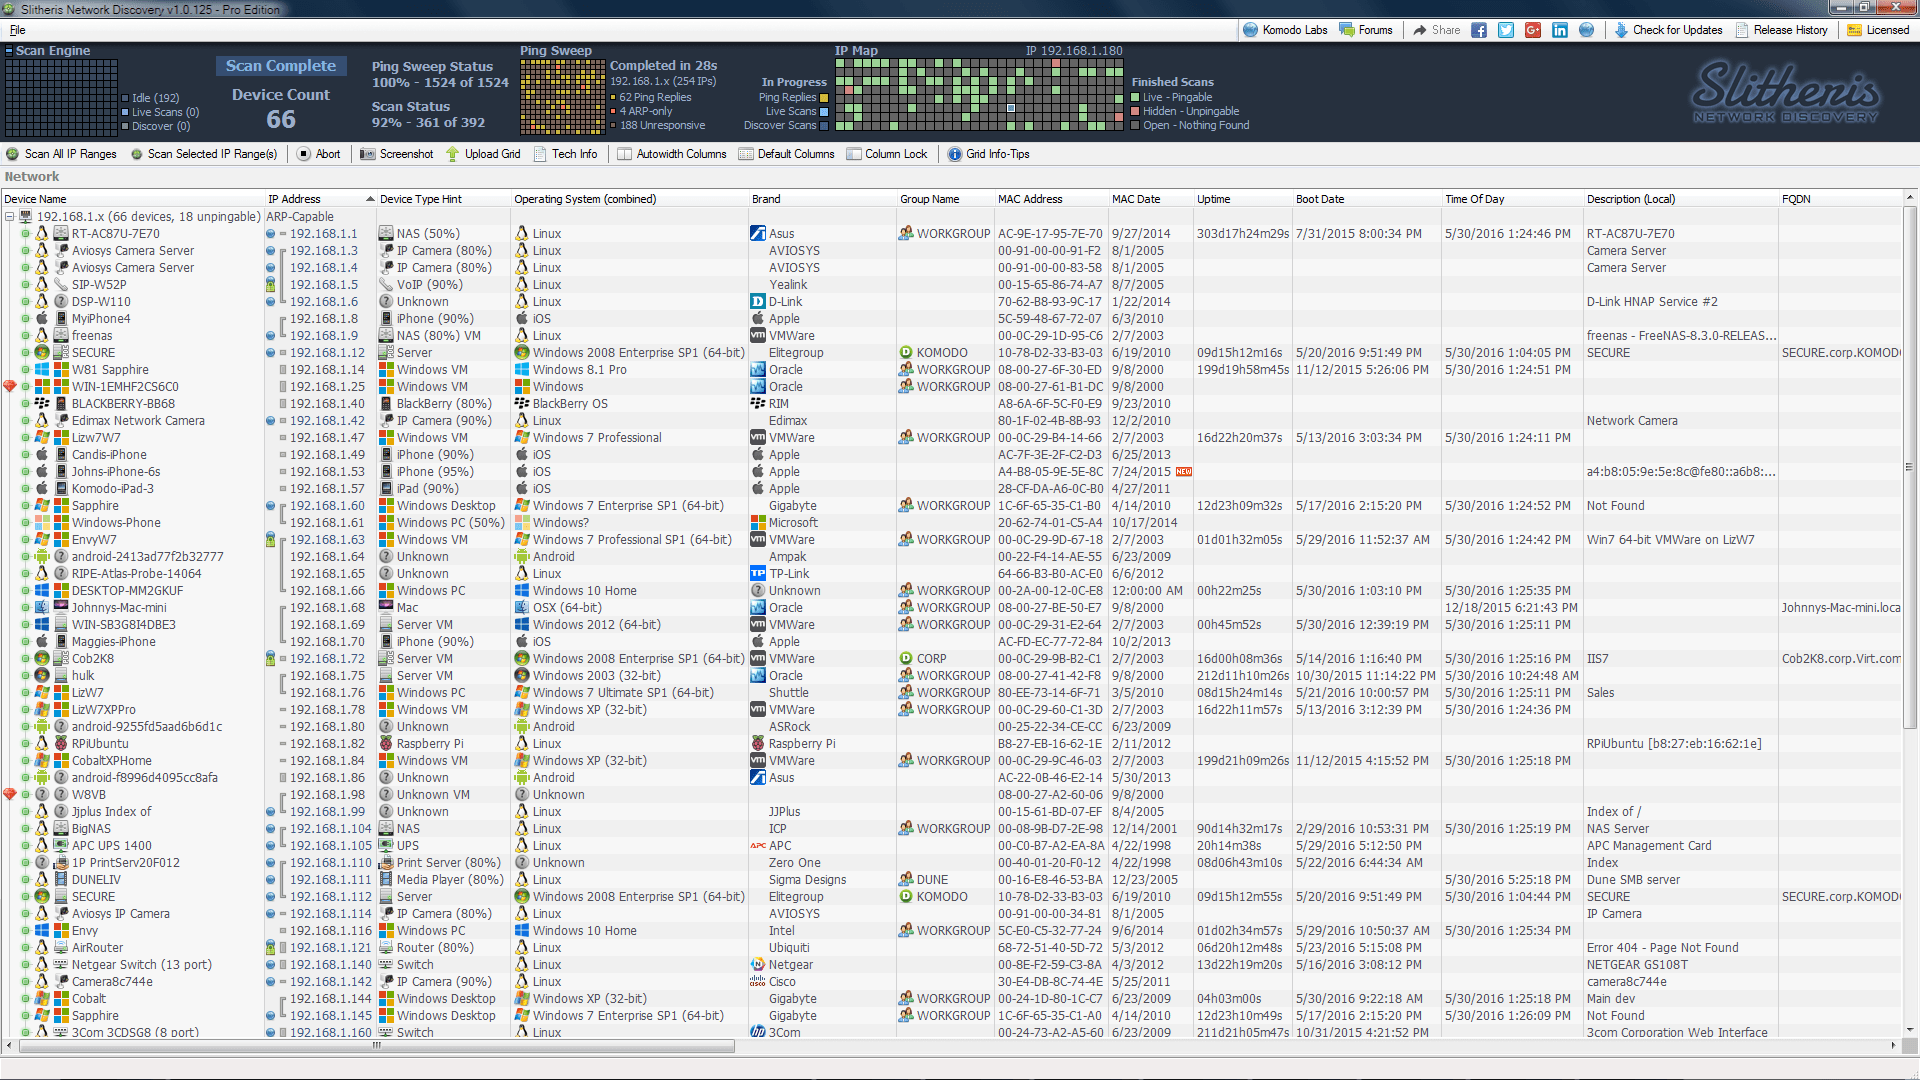Click the Facebook share icon
The image size is (1920, 1080).
coord(1479,30)
